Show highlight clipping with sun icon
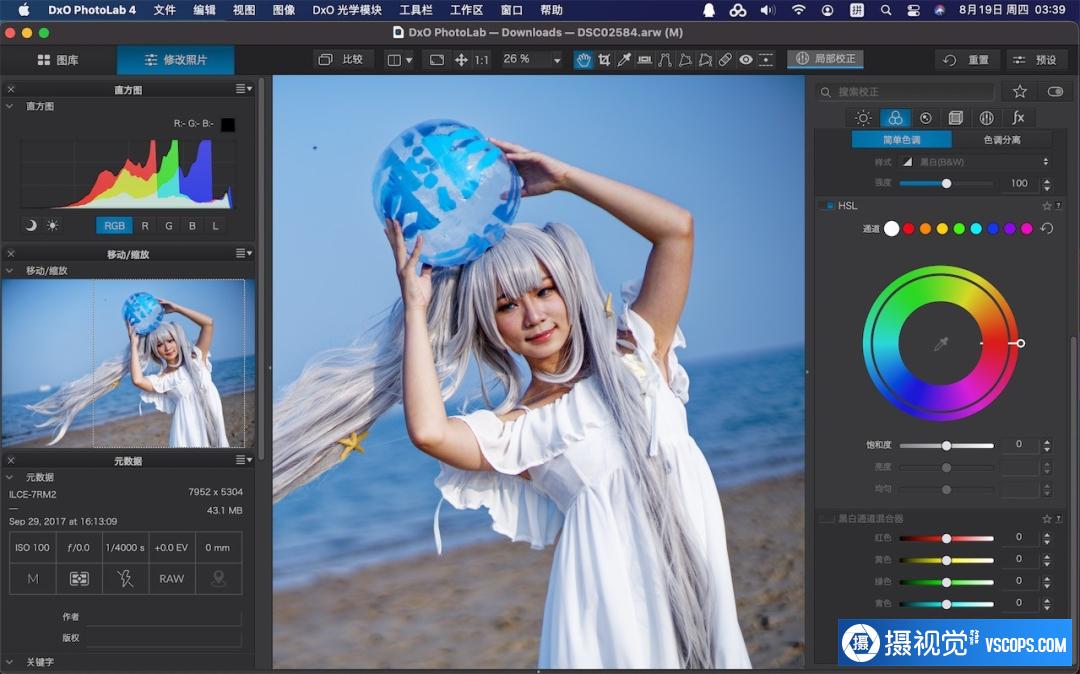Screen dimensions: 1080x674 coord(52,225)
